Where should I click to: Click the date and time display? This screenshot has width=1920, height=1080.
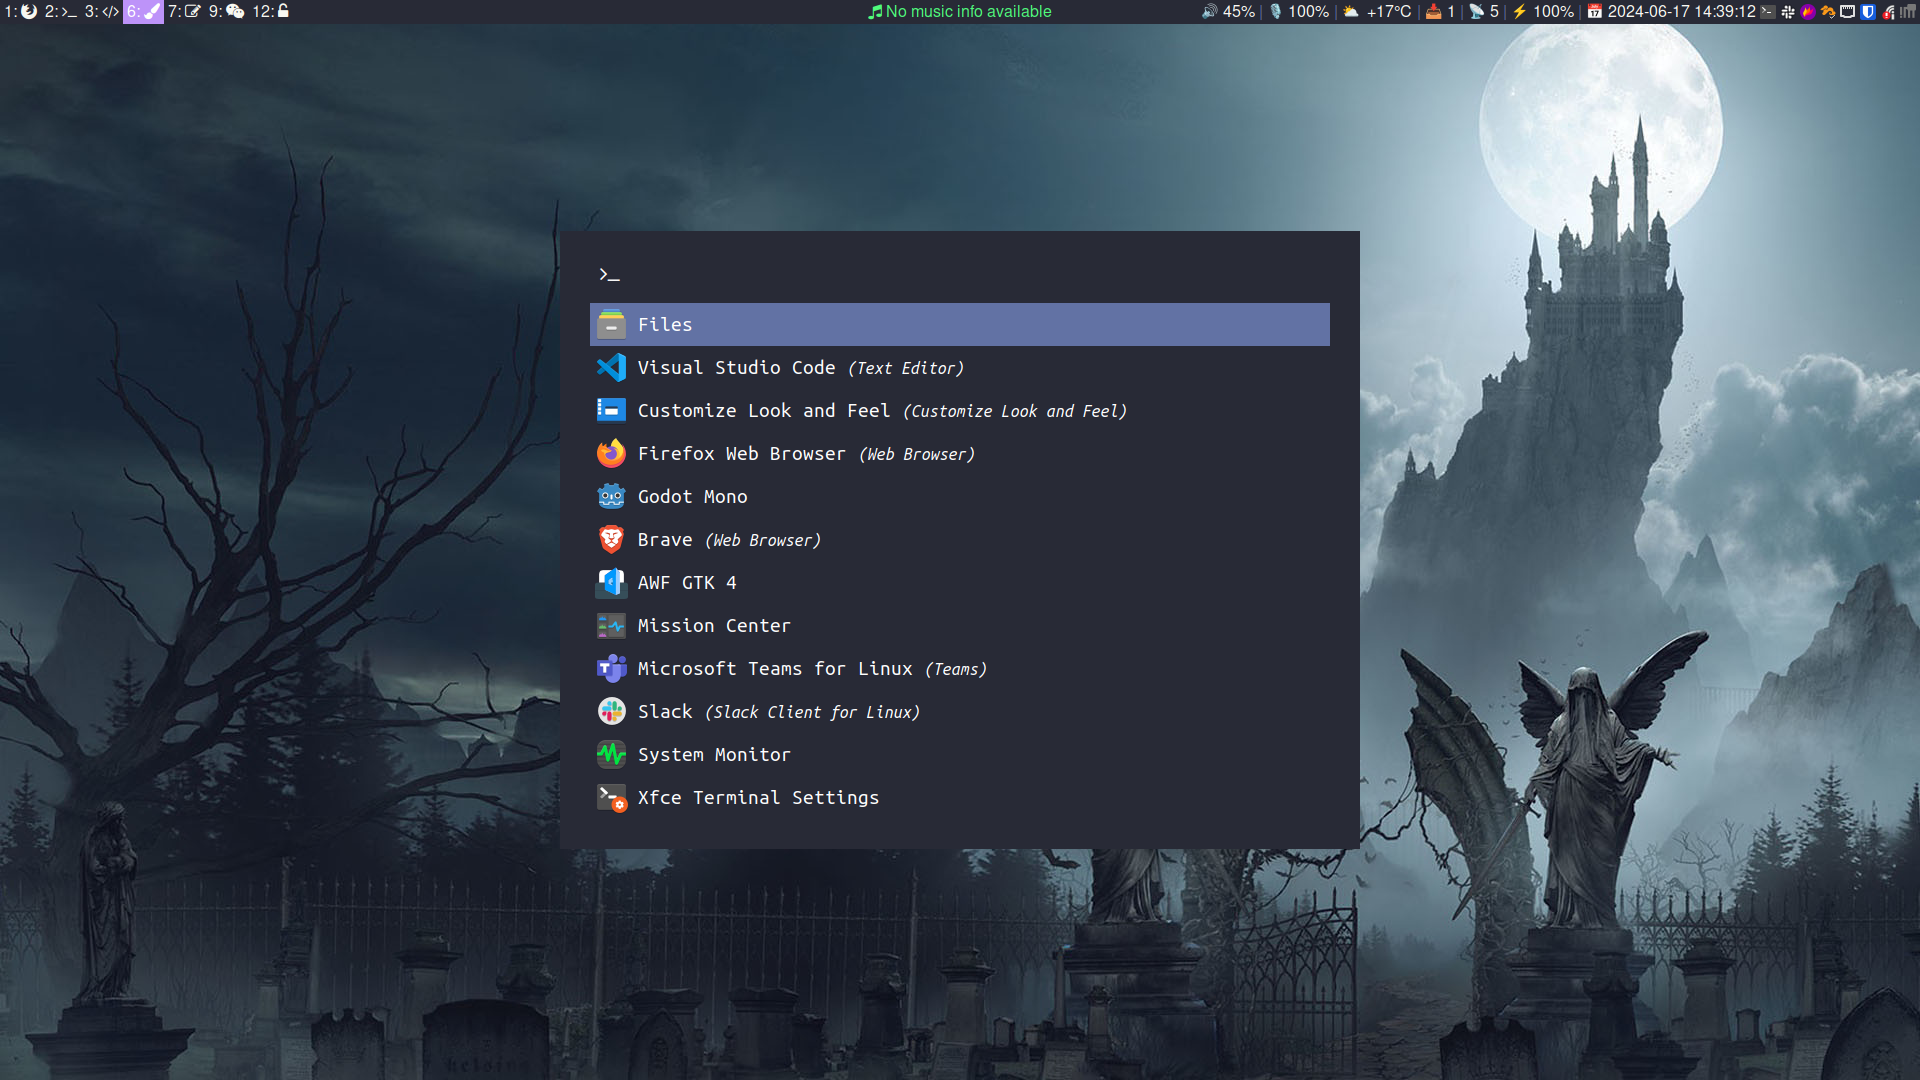point(1671,11)
